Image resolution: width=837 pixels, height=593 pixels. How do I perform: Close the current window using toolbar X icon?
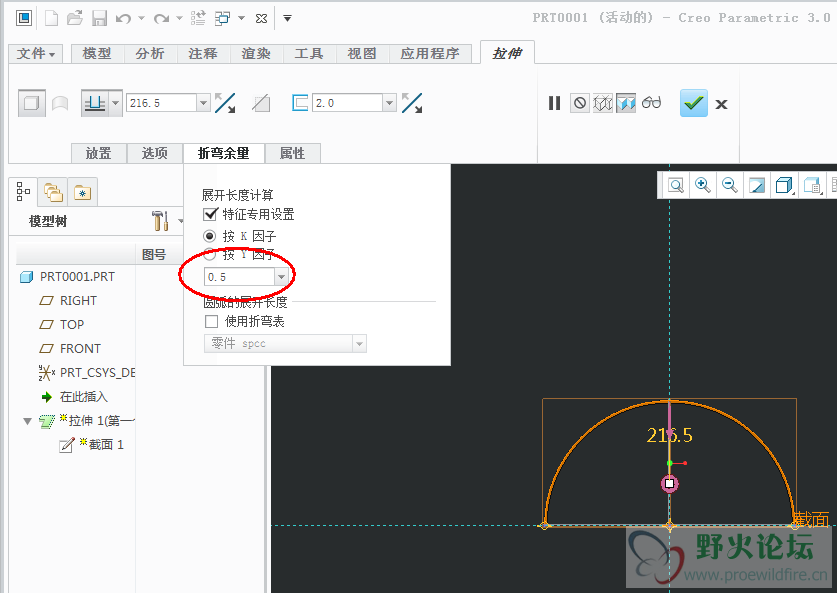[262, 19]
